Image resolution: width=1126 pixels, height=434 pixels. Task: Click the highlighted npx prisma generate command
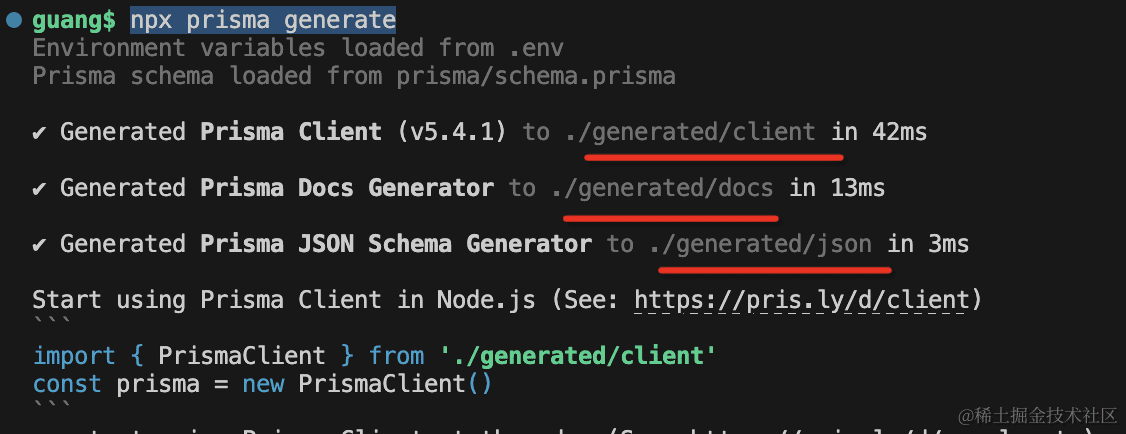coord(263,20)
